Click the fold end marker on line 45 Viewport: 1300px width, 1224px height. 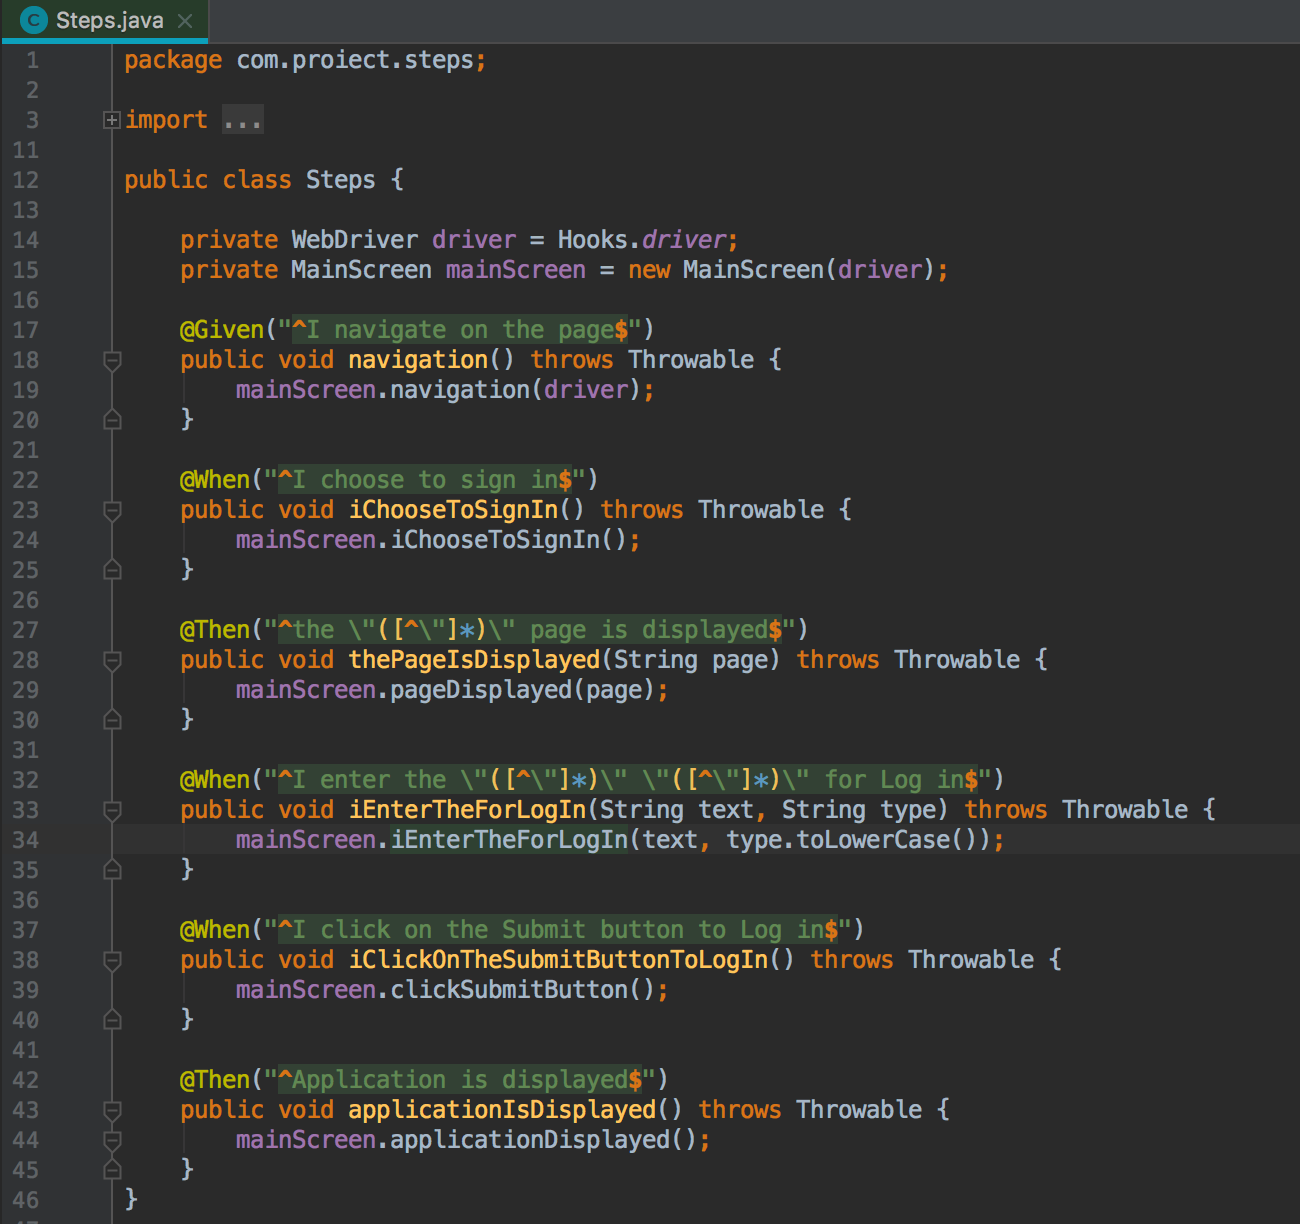(112, 1169)
